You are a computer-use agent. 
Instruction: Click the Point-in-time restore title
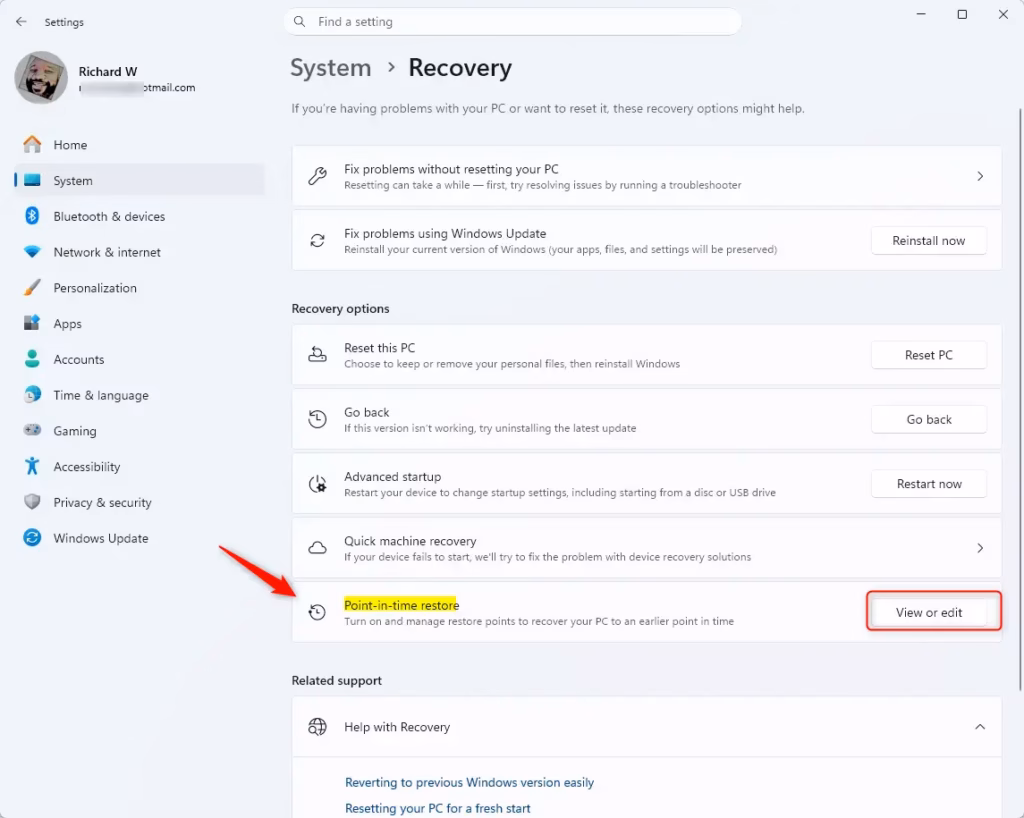point(402,605)
